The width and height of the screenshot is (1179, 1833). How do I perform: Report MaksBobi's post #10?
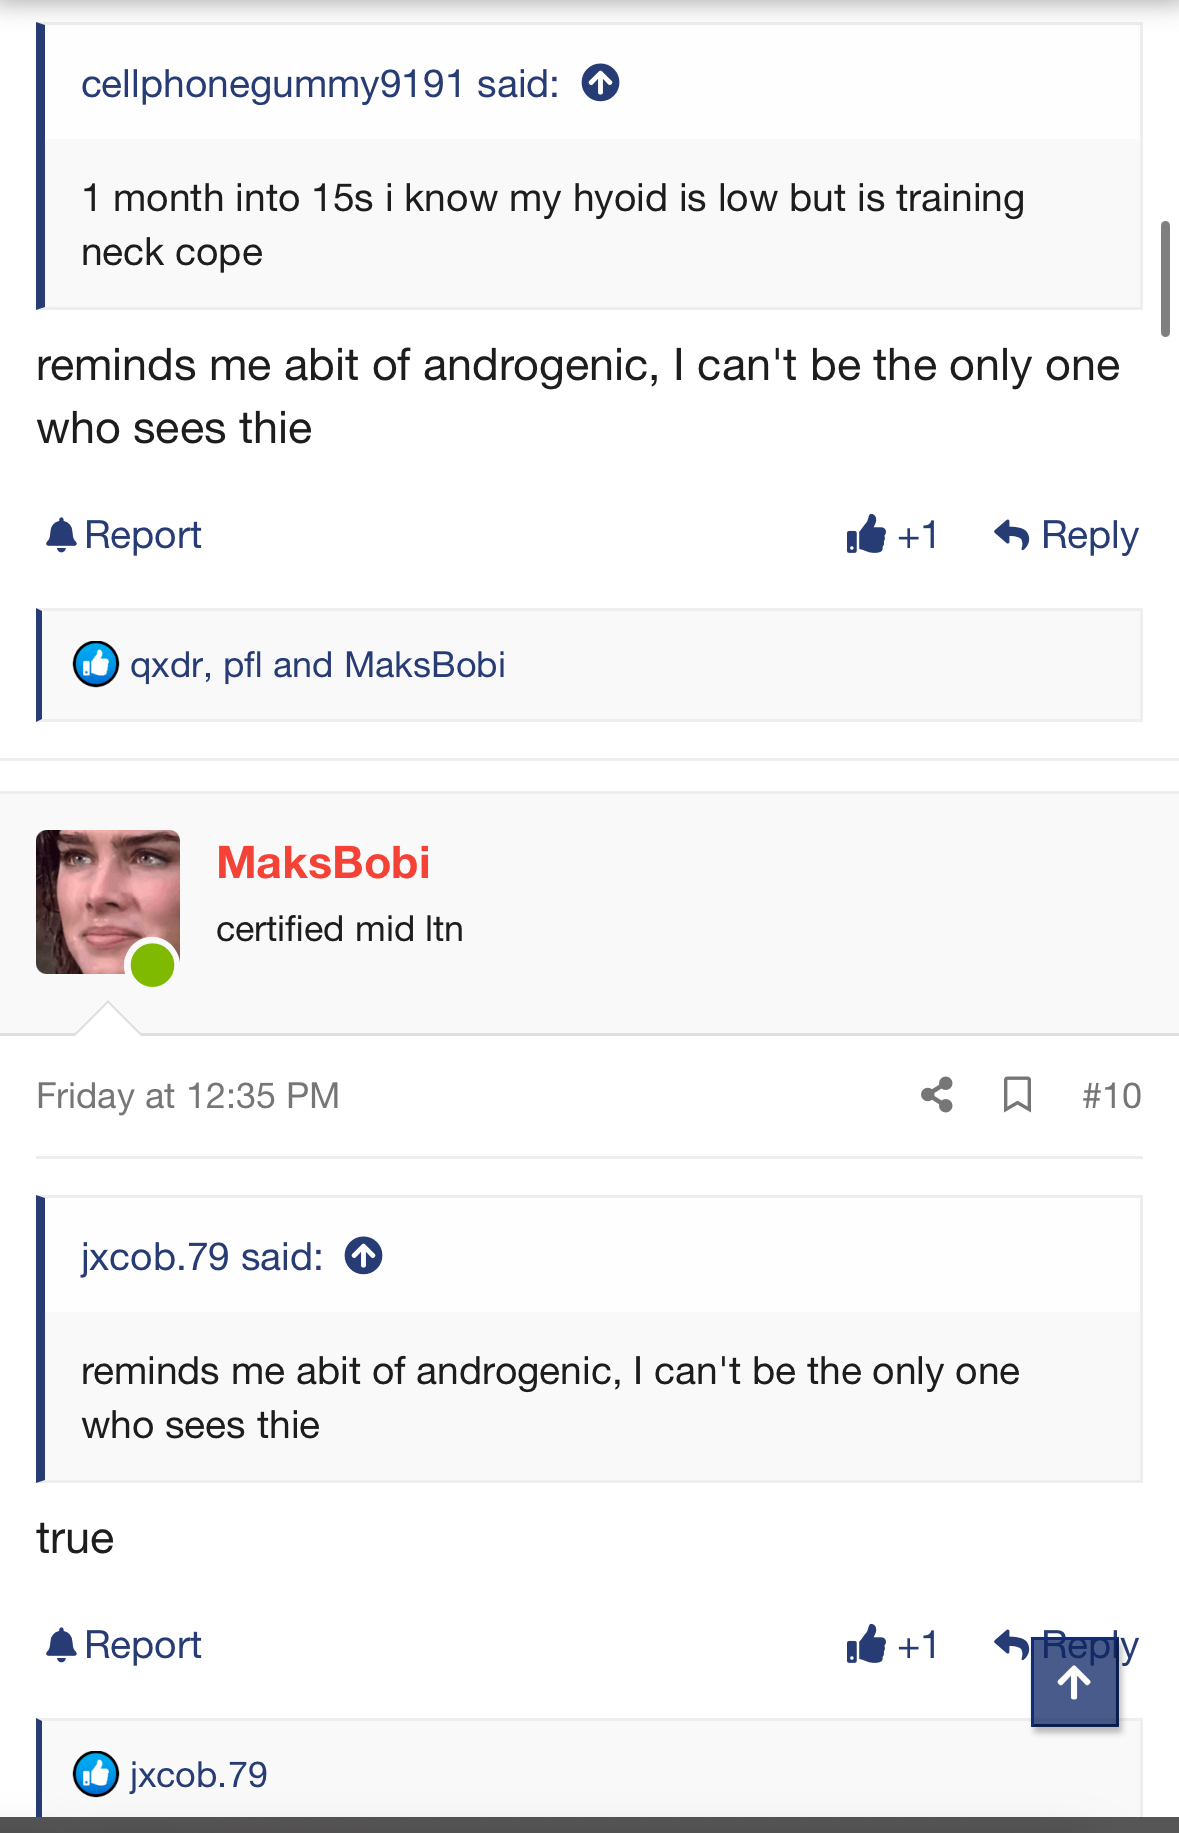(124, 1645)
